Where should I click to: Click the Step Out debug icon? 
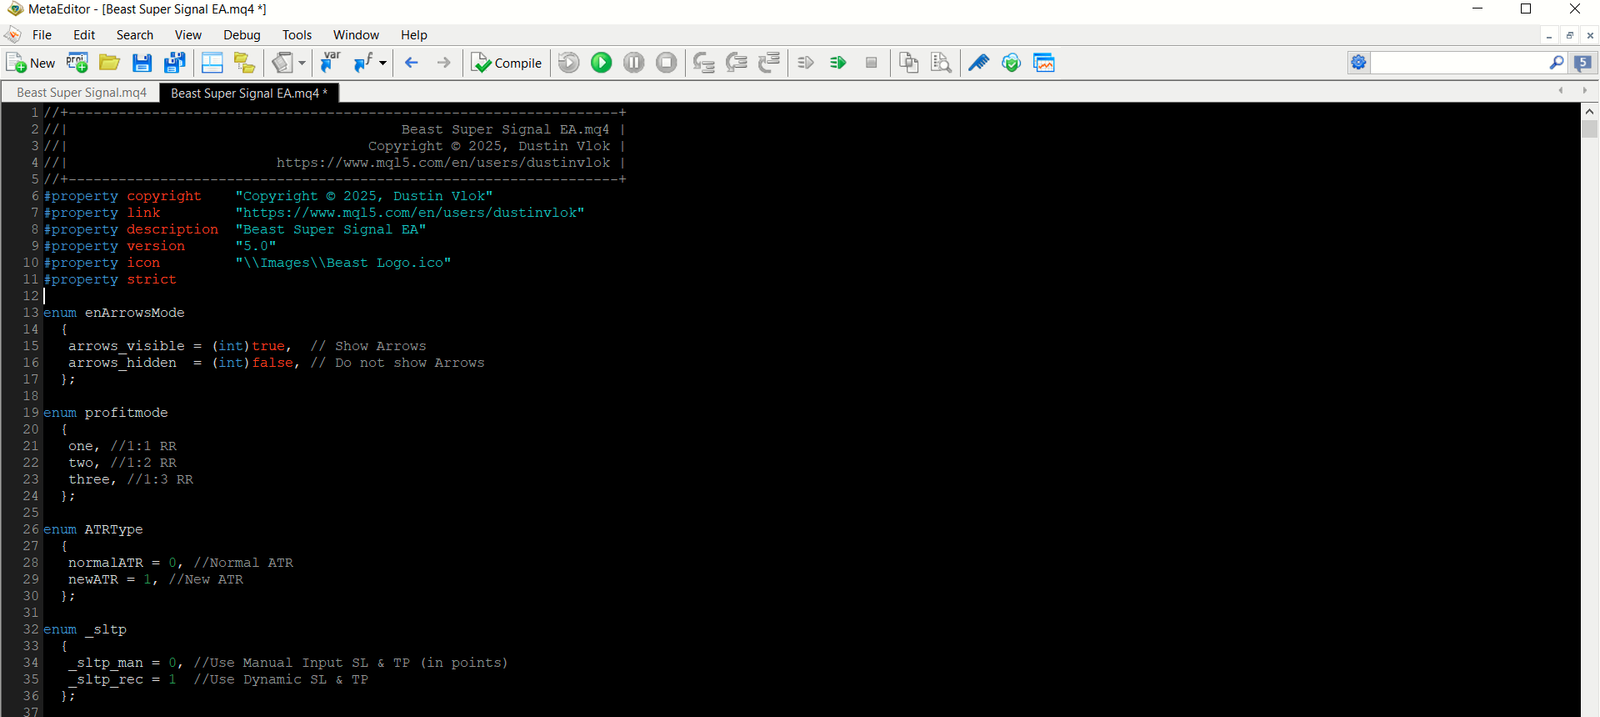pos(769,63)
